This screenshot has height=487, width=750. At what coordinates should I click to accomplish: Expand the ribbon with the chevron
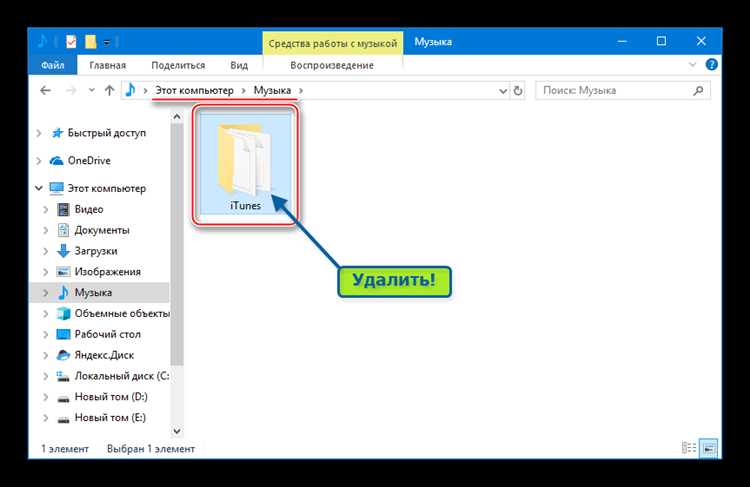point(692,64)
